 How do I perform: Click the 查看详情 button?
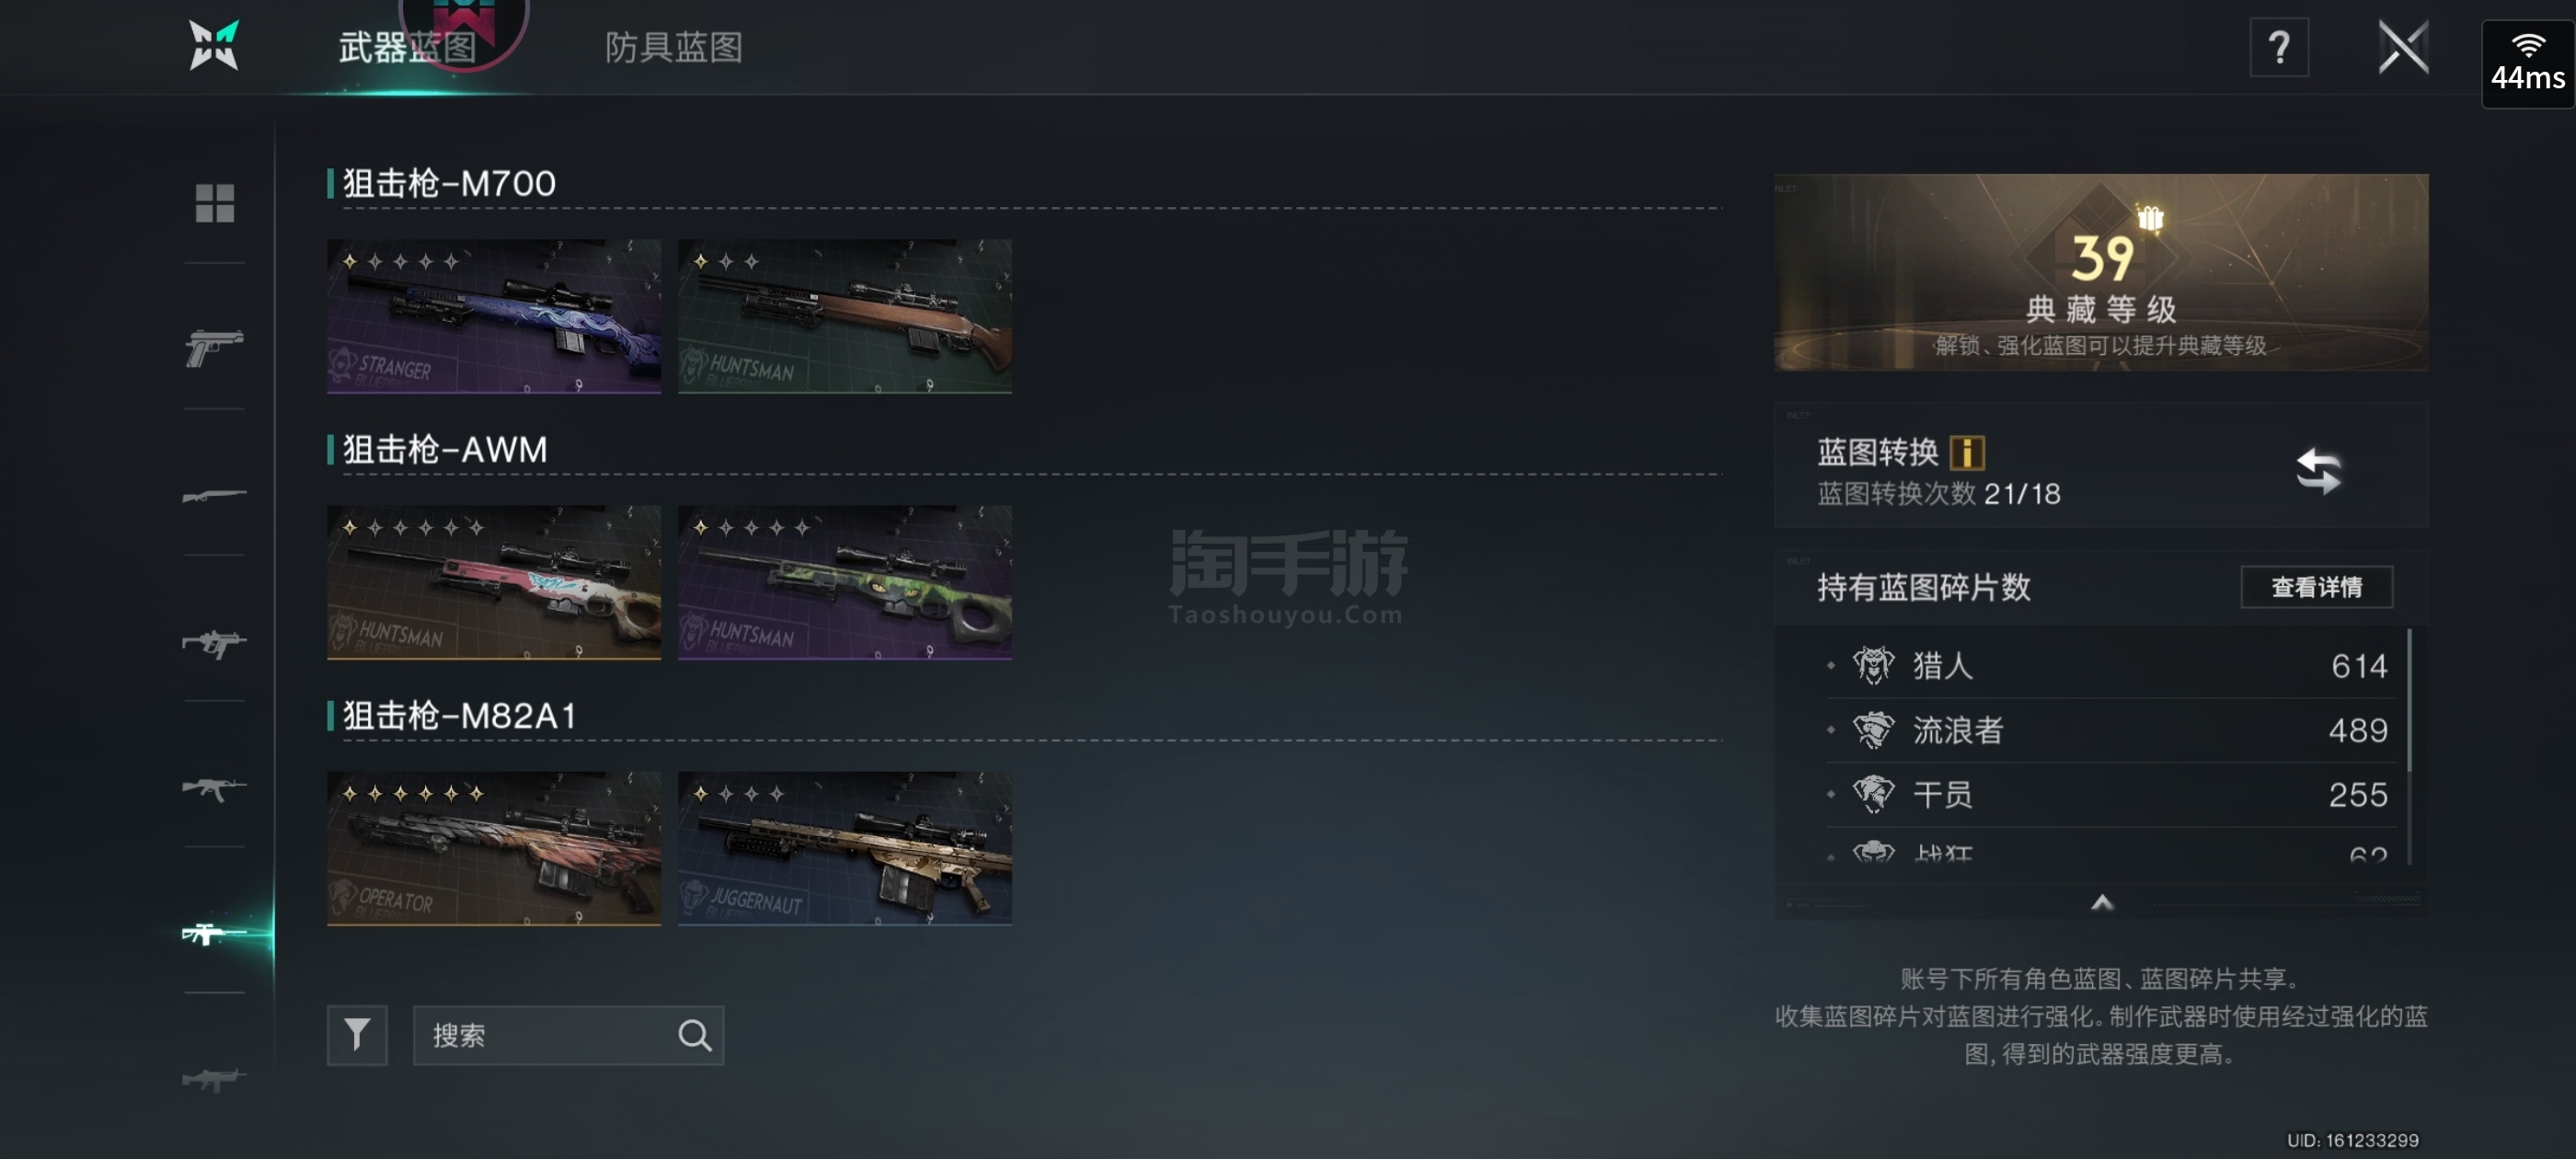(x=2316, y=587)
